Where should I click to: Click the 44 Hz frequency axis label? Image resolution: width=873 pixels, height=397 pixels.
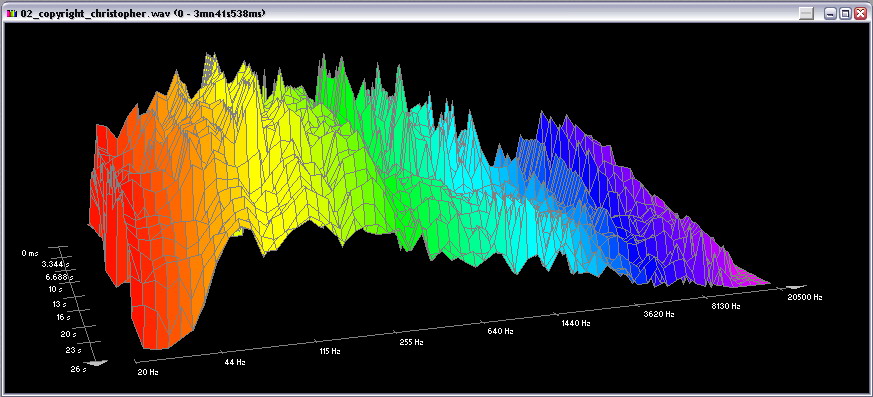pos(235,362)
